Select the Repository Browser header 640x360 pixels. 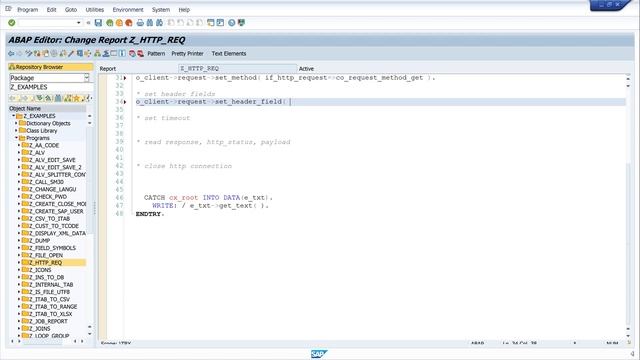point(50,67)
